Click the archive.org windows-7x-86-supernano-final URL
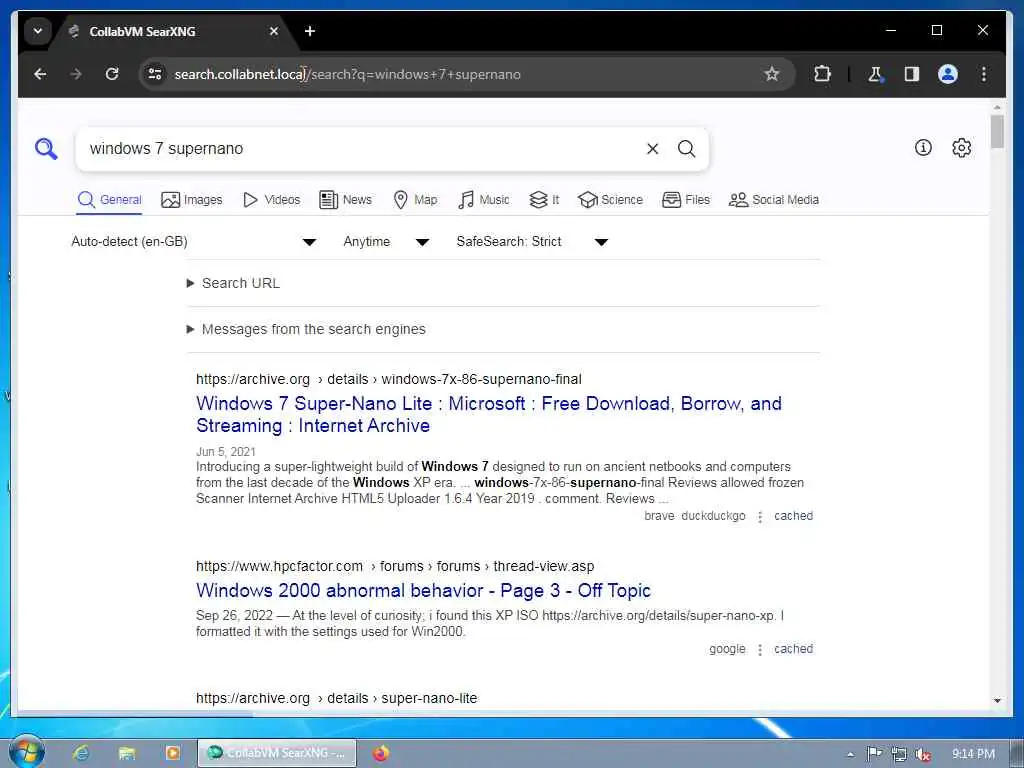 [x=389, y=379]
